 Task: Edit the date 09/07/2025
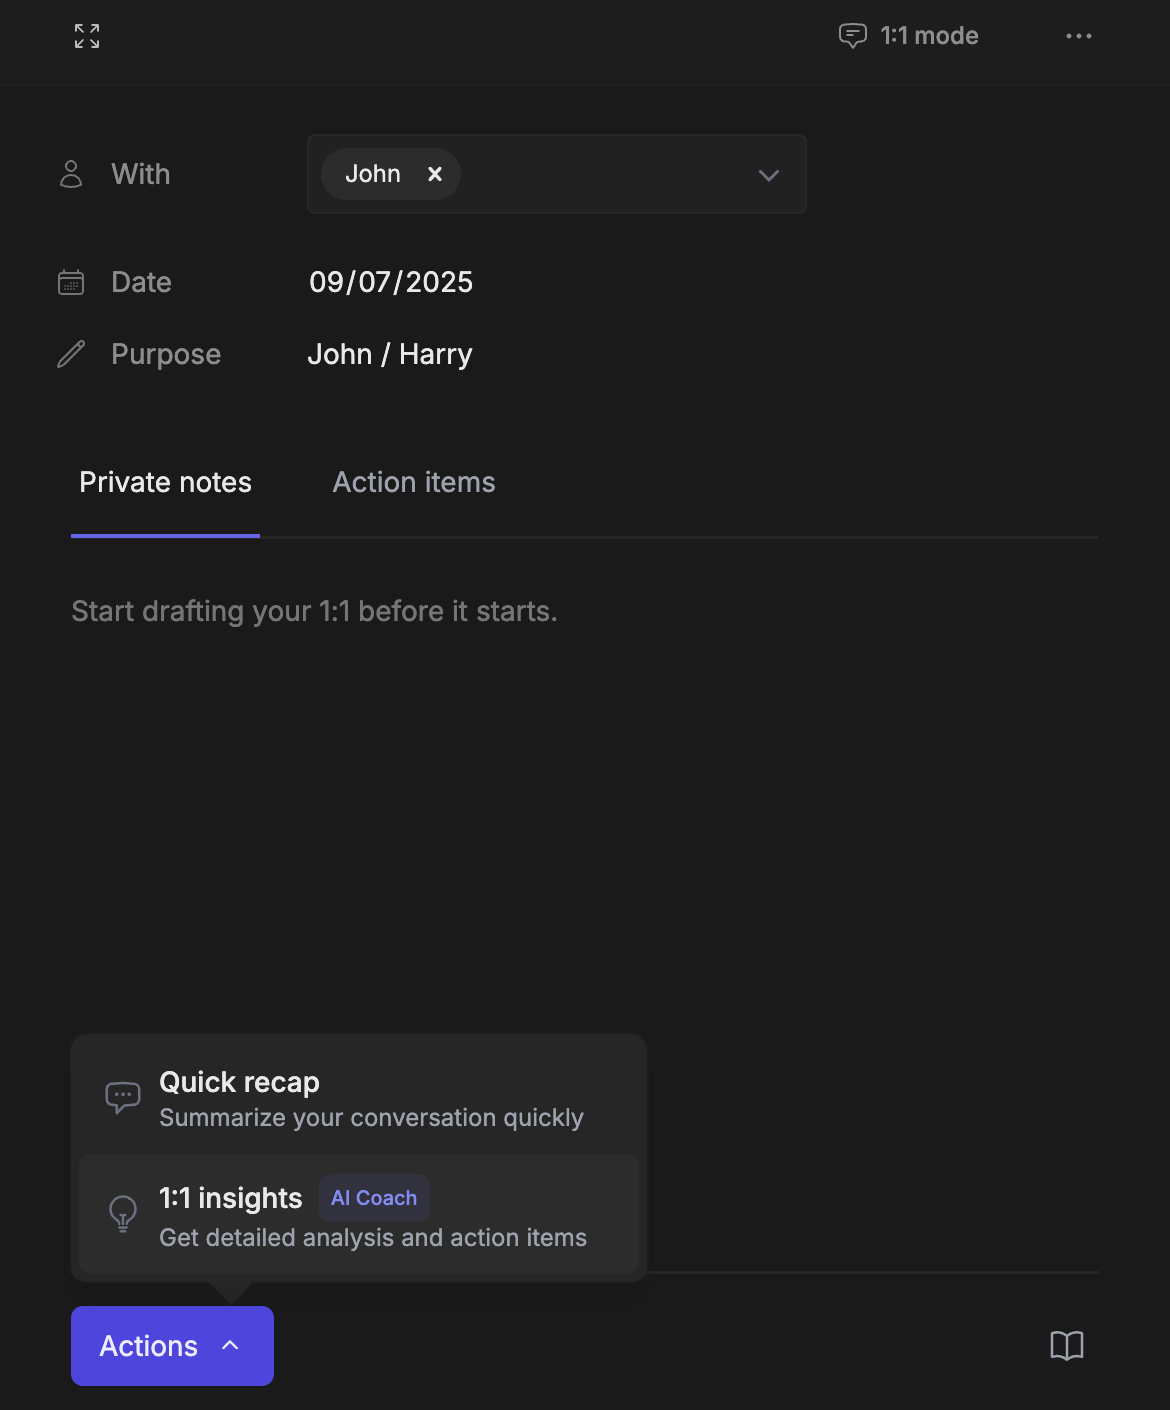(391, 282)
